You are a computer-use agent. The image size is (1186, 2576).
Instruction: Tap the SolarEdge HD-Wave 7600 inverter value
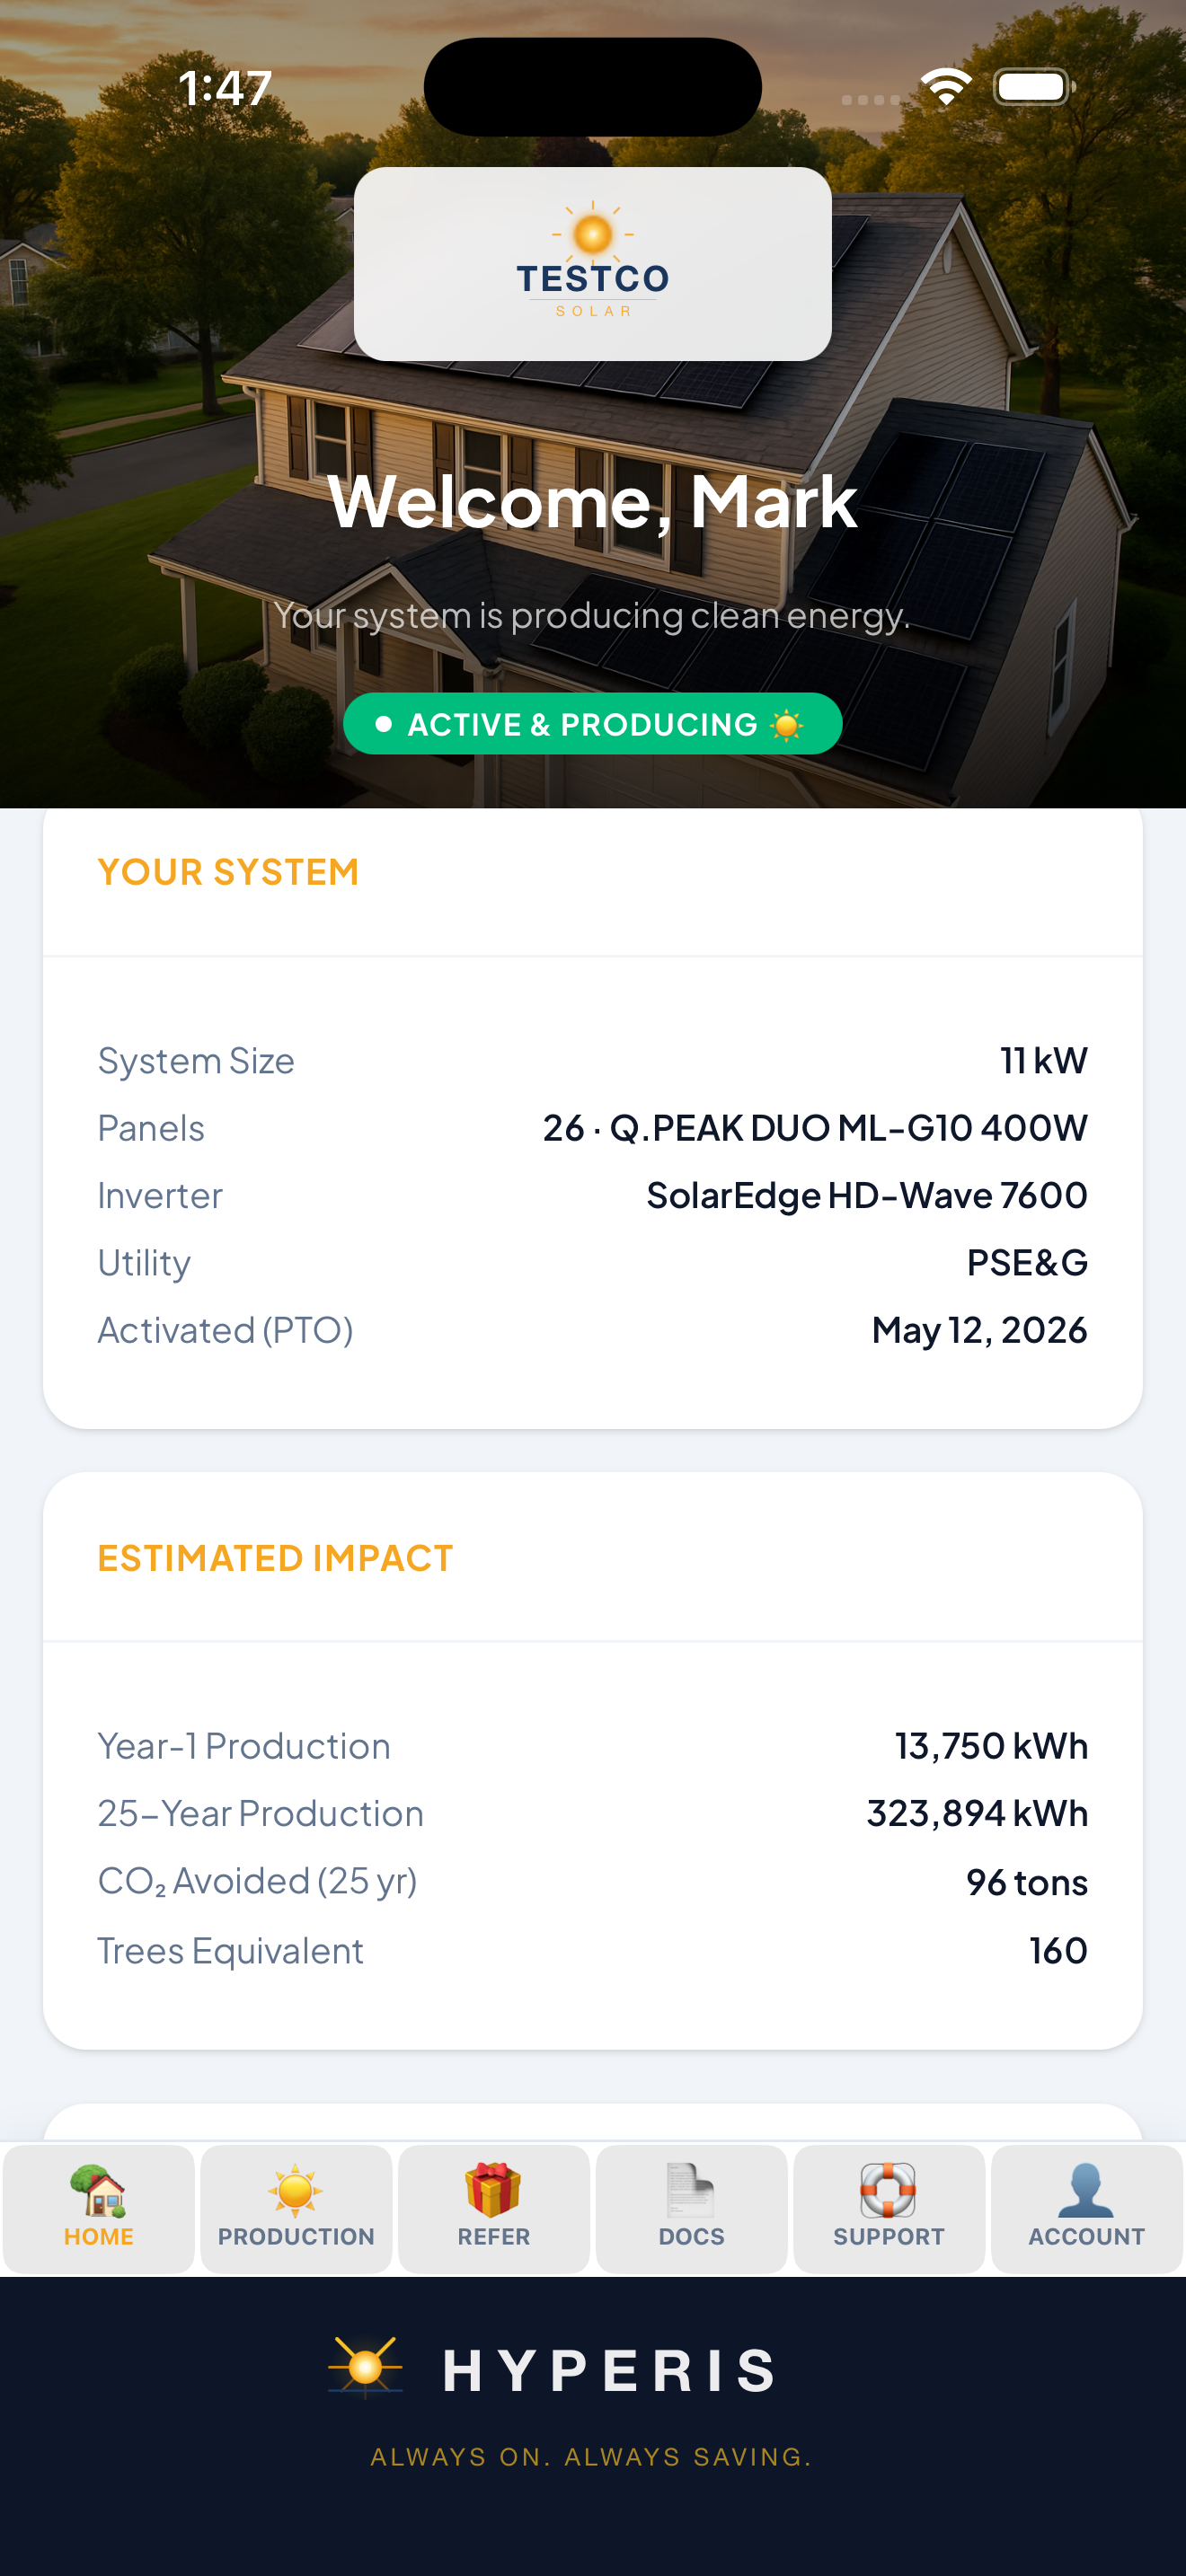867,1195
